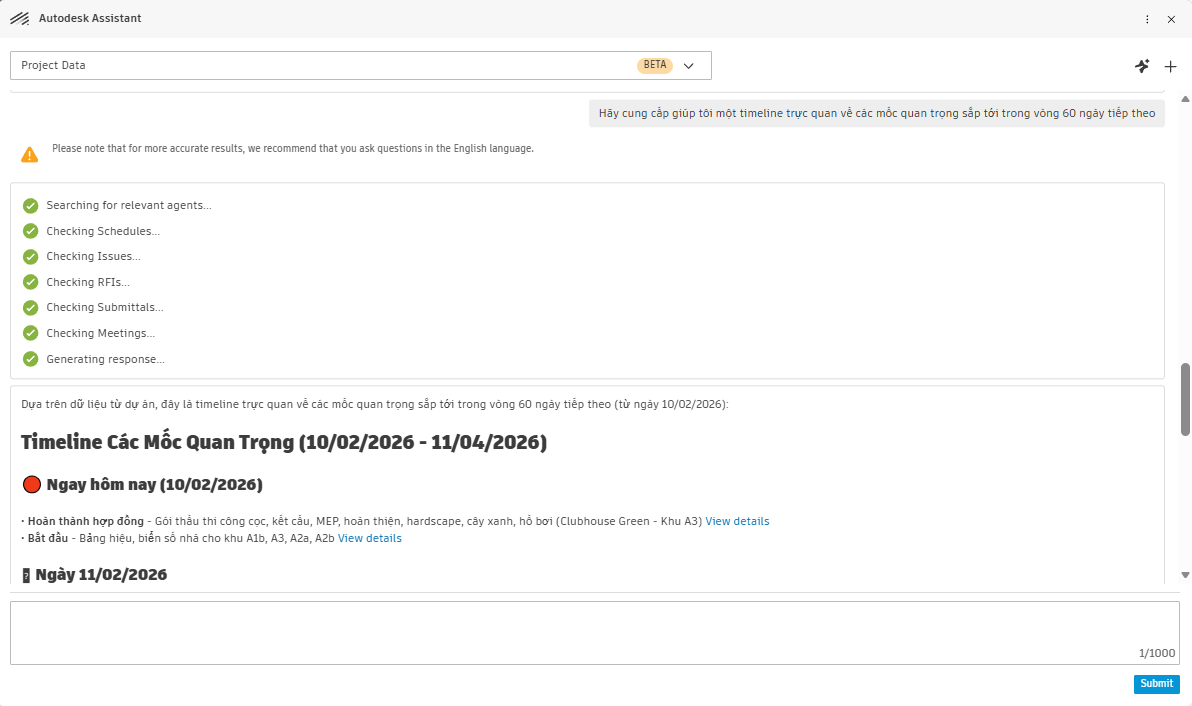Viewport: 1192px width, 706px height.
Task: Click green check beside Checking Meetings
Action: (x=30, y=333)
